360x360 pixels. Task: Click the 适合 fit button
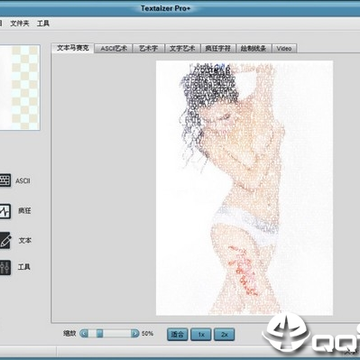point(177,334)
